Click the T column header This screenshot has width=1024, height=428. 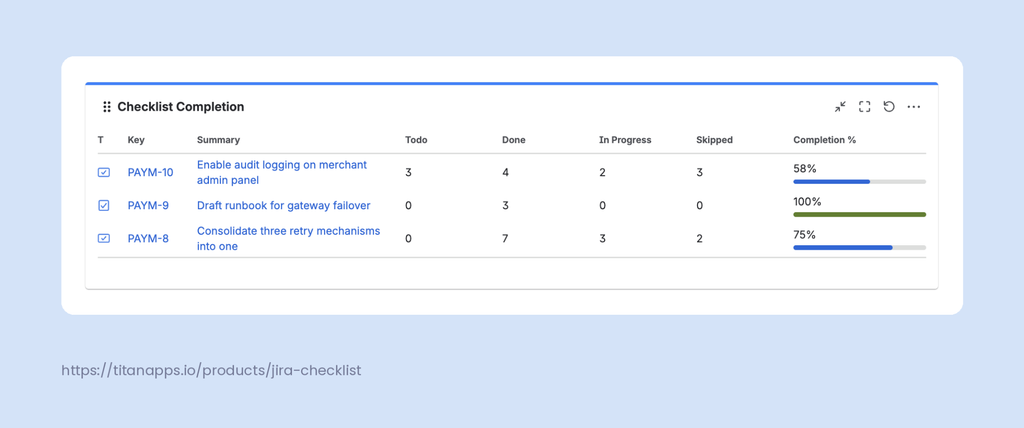click(101, 140)
